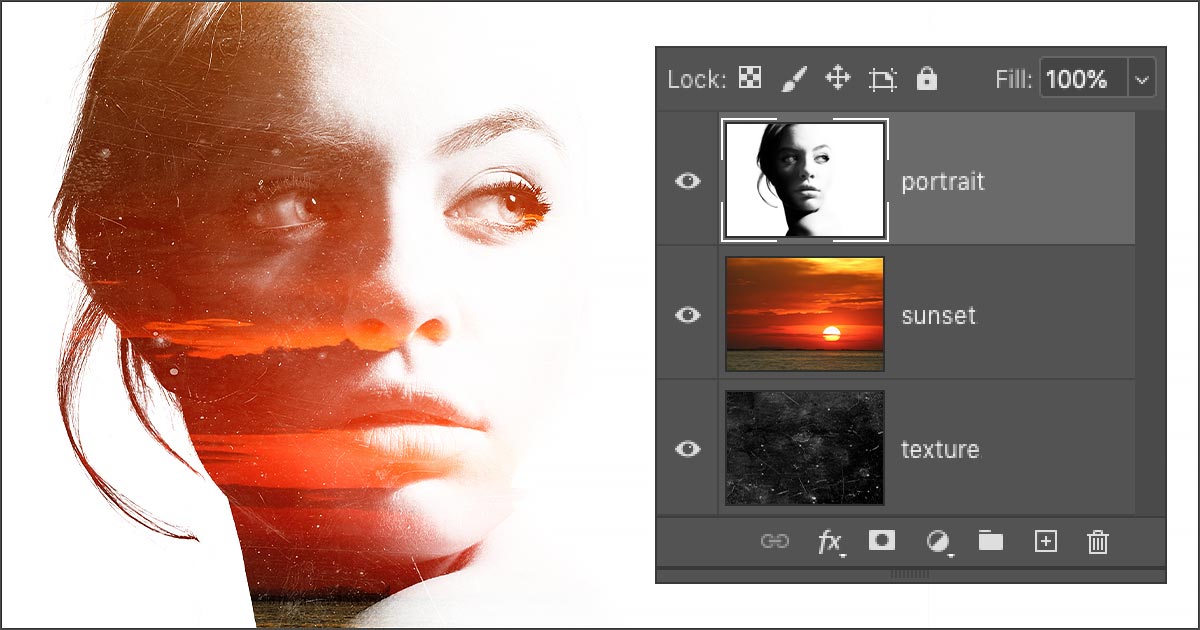Enable Lock image pixels (brush icon)

(793, 79)
